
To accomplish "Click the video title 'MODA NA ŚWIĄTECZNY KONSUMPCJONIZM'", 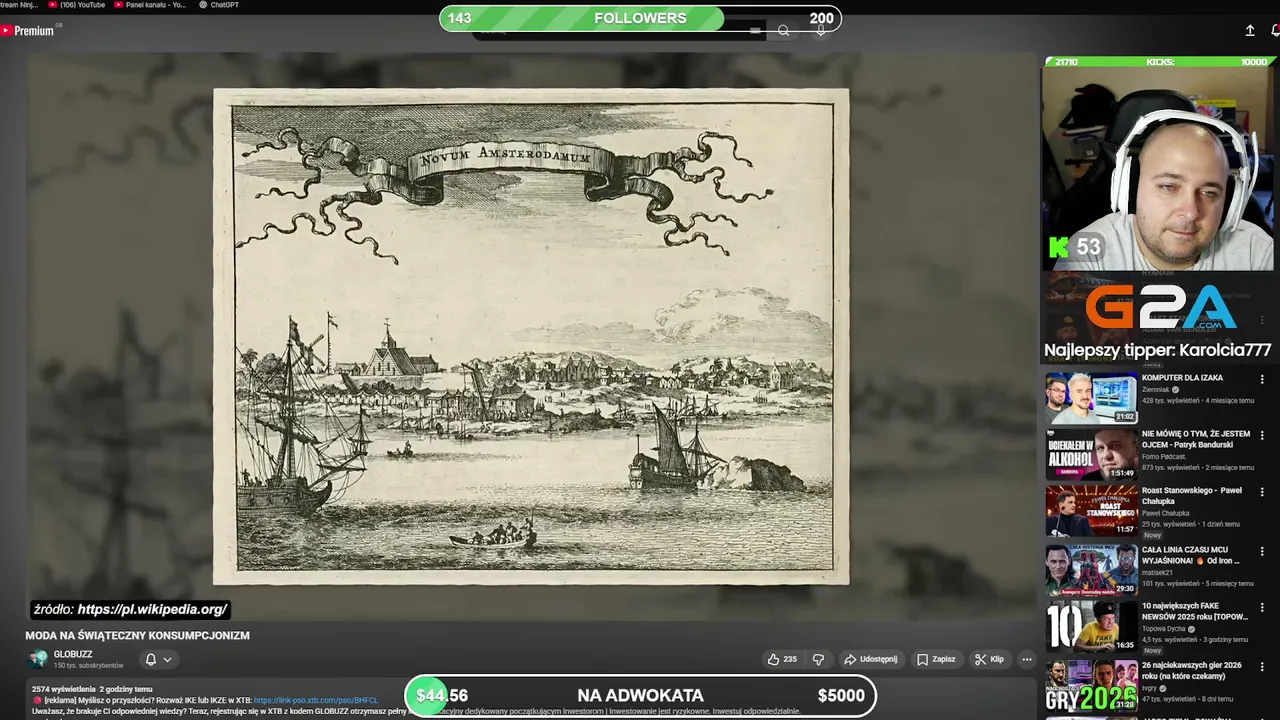I will pyautogui.click(x=137, y=635).
